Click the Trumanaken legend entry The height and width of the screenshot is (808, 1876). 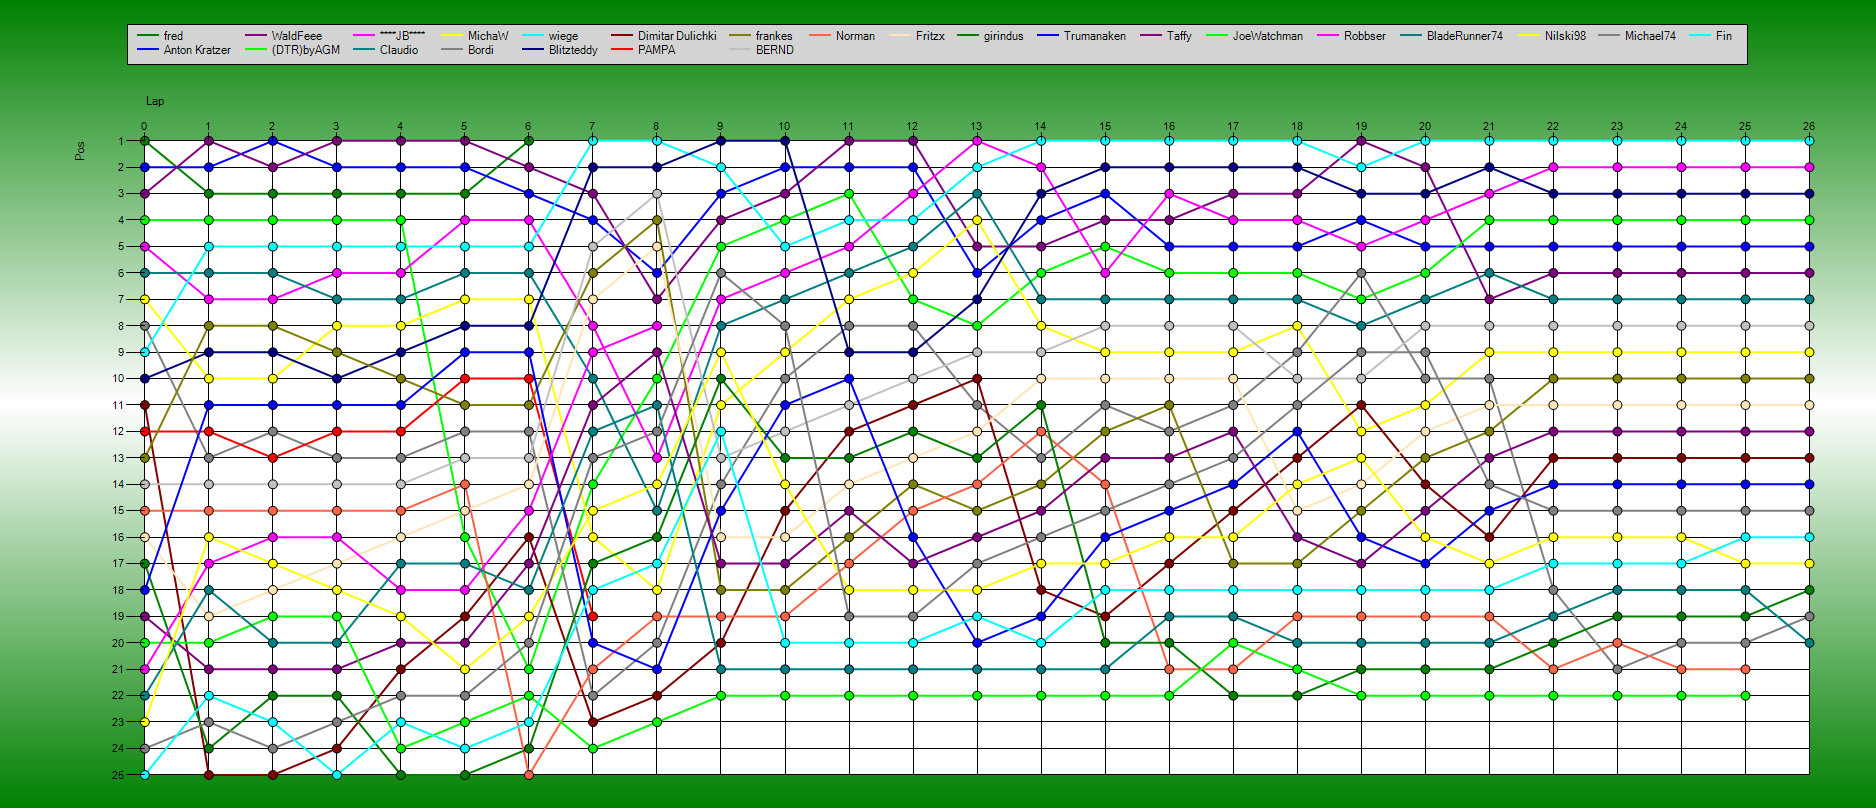[1094, 36]
